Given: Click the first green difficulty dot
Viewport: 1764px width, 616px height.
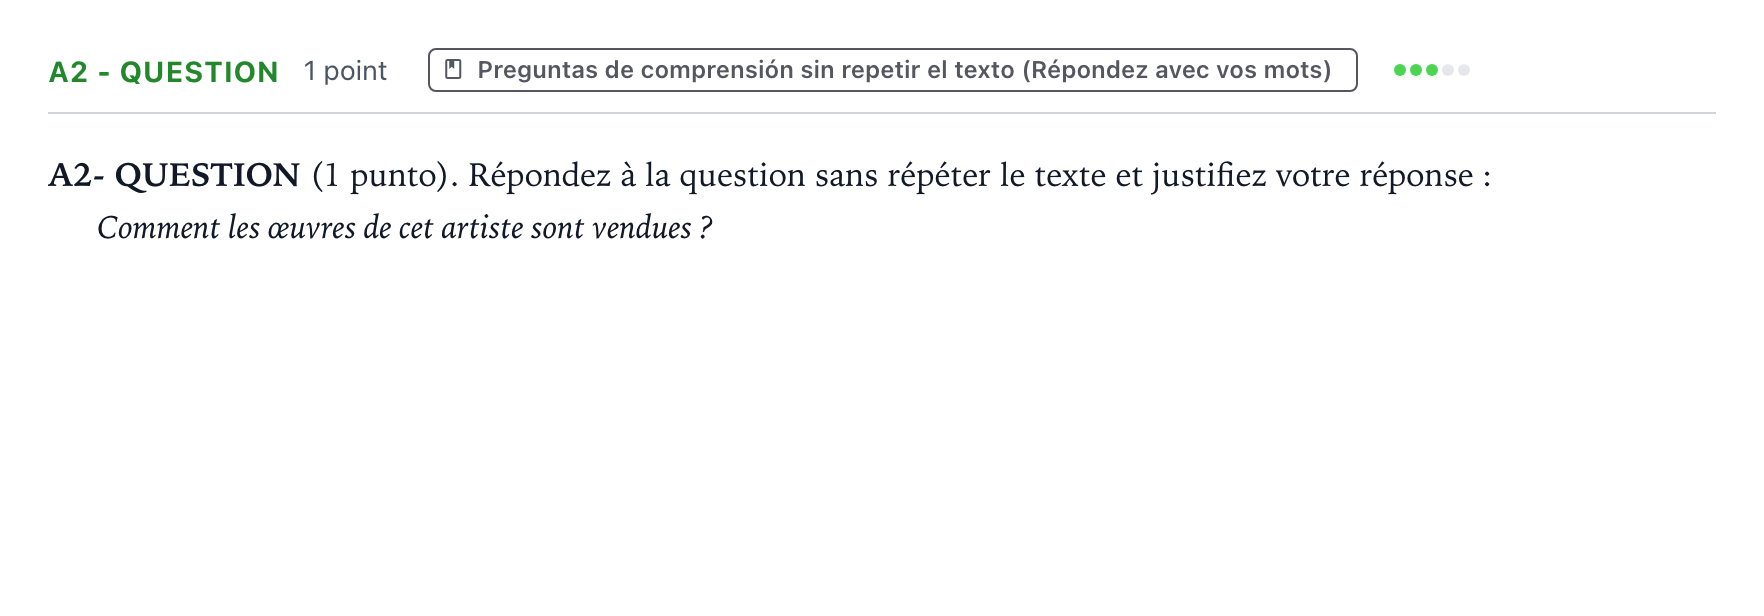Looking at the screenshot, I should [1400, 70].
